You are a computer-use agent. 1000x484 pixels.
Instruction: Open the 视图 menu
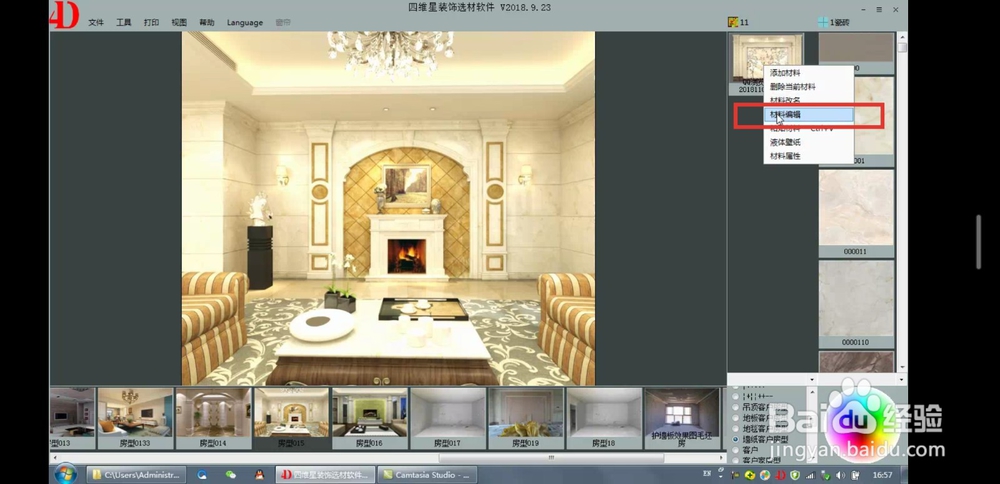pyautogui.click(x=179, y=22)
